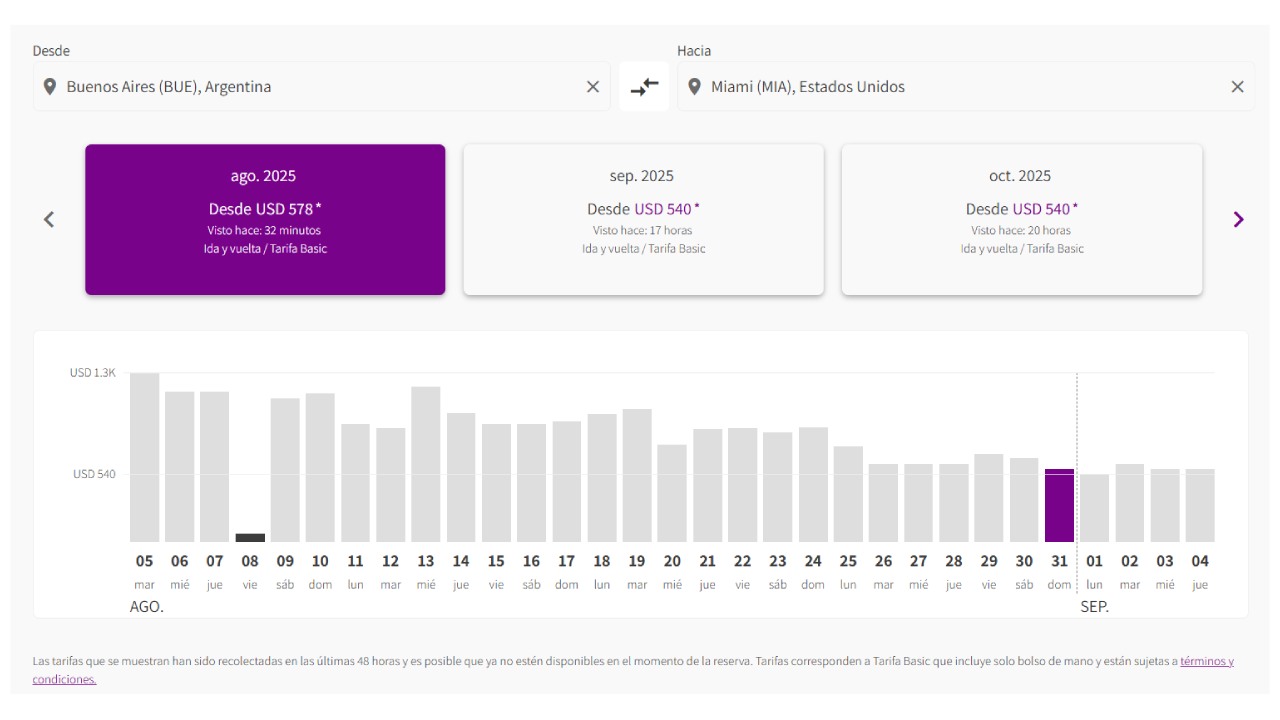The image size is (1280, 720).
Task: Select the sep. 2025 fare card
Action: tap(643, 220)
